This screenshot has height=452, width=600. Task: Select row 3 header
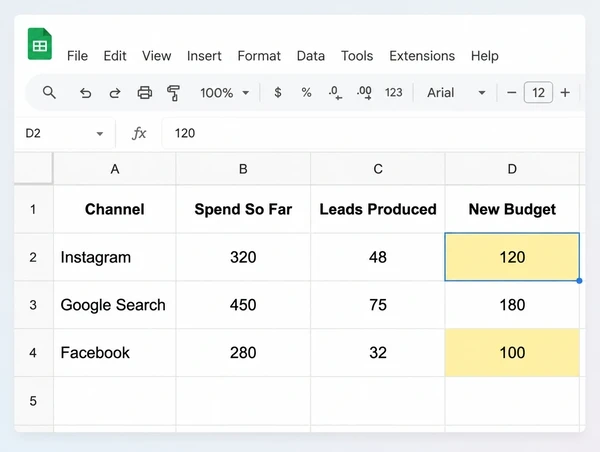pos(34,305)
